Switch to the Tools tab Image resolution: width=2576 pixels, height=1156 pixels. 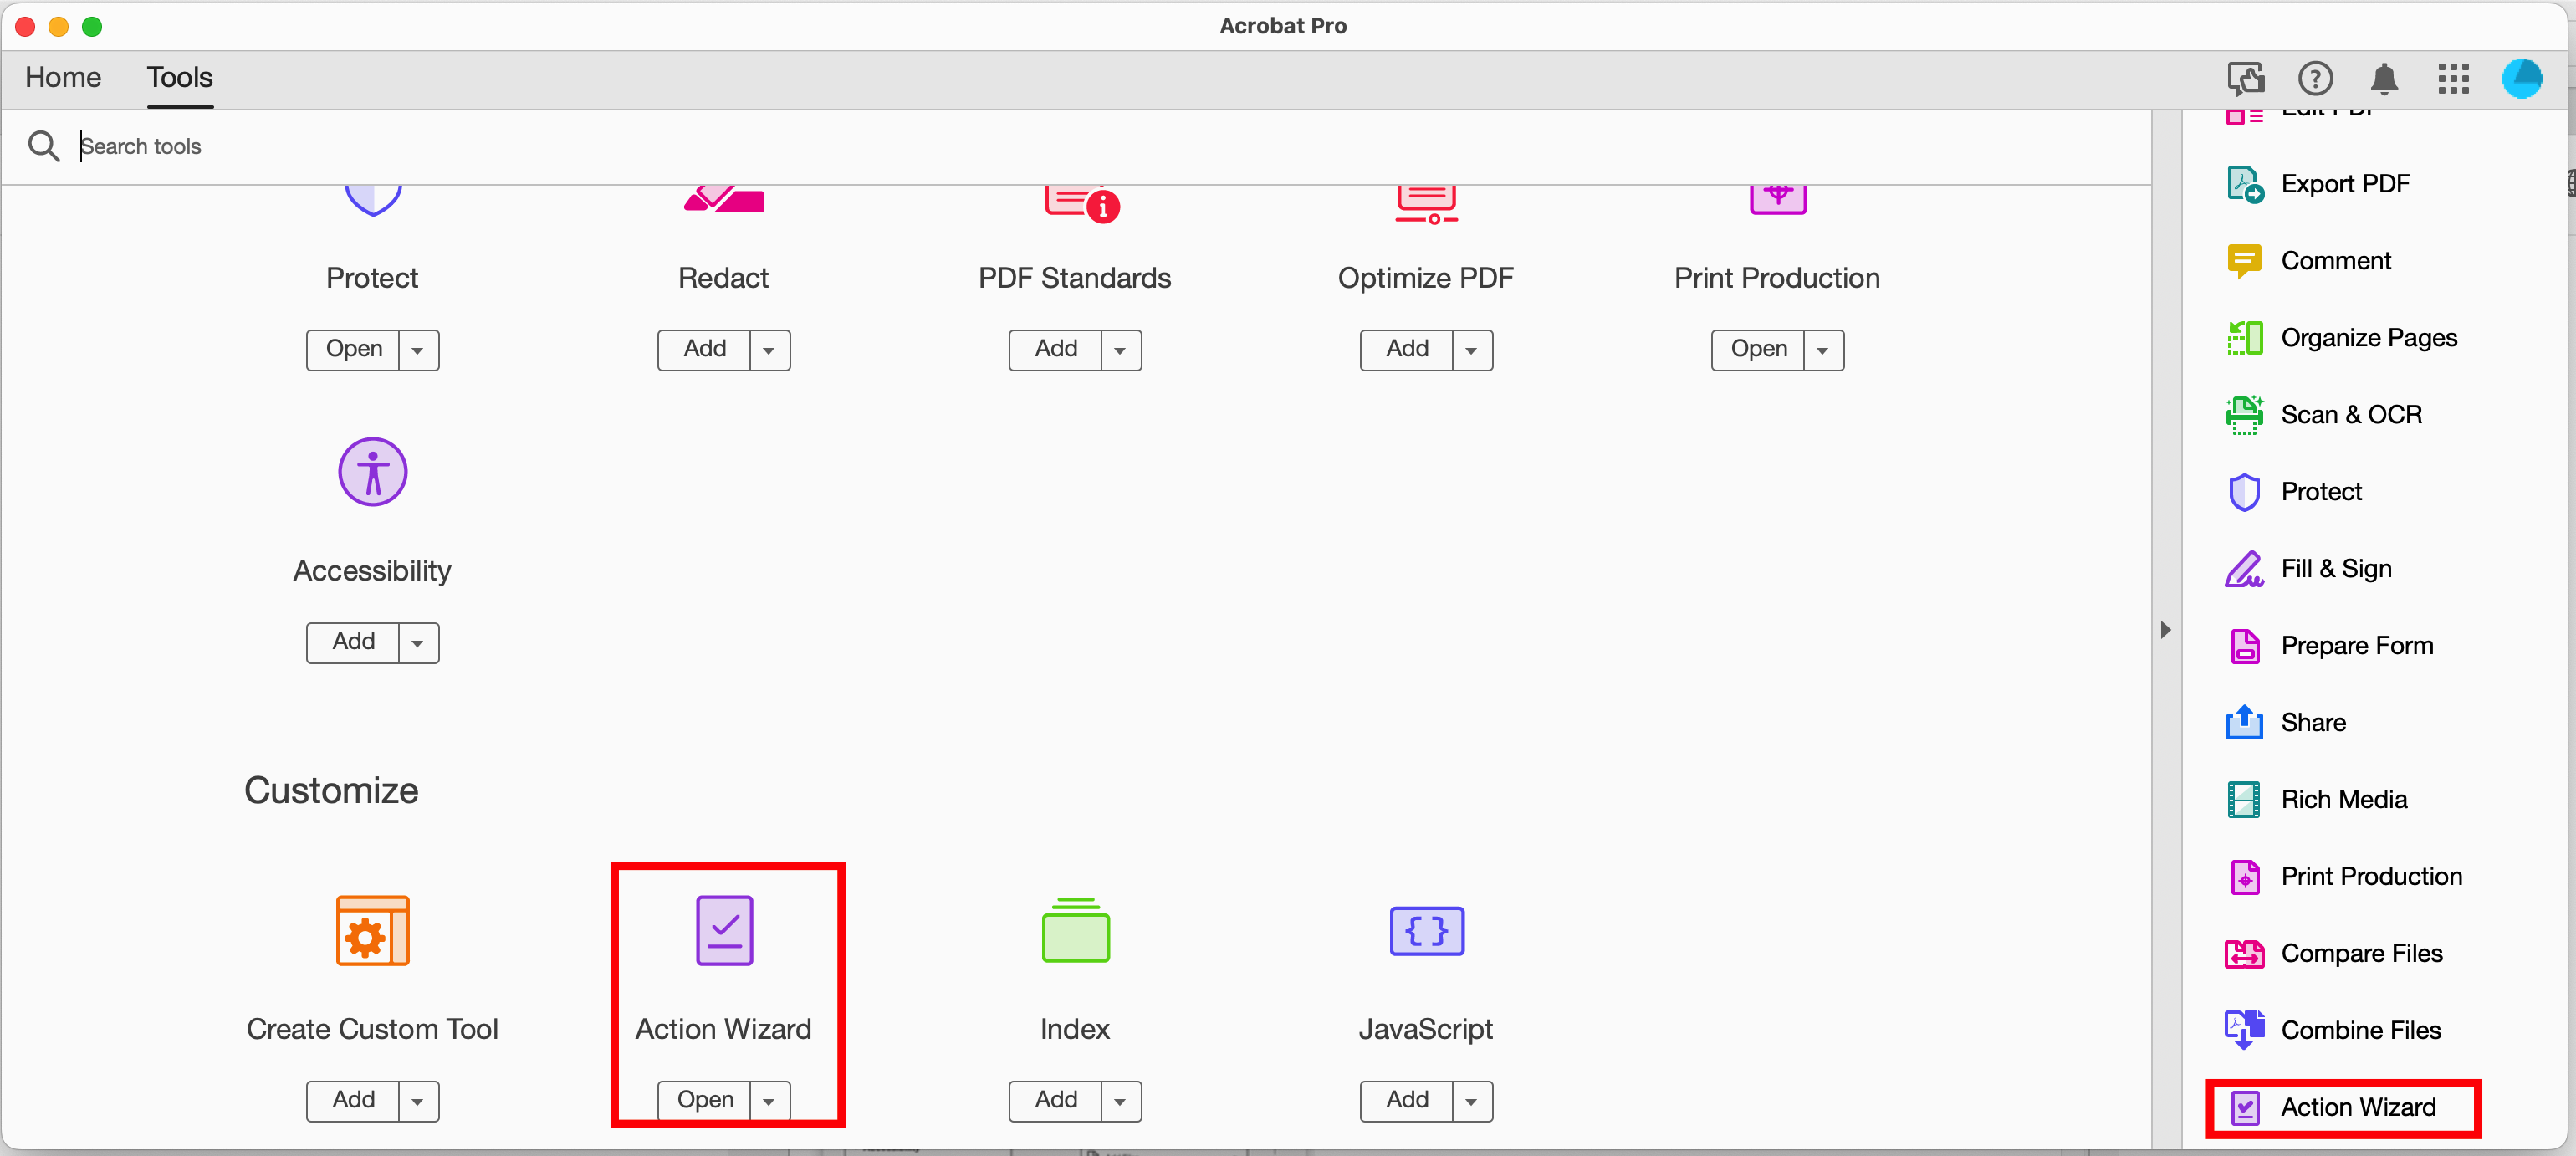(x=179, y=77)
